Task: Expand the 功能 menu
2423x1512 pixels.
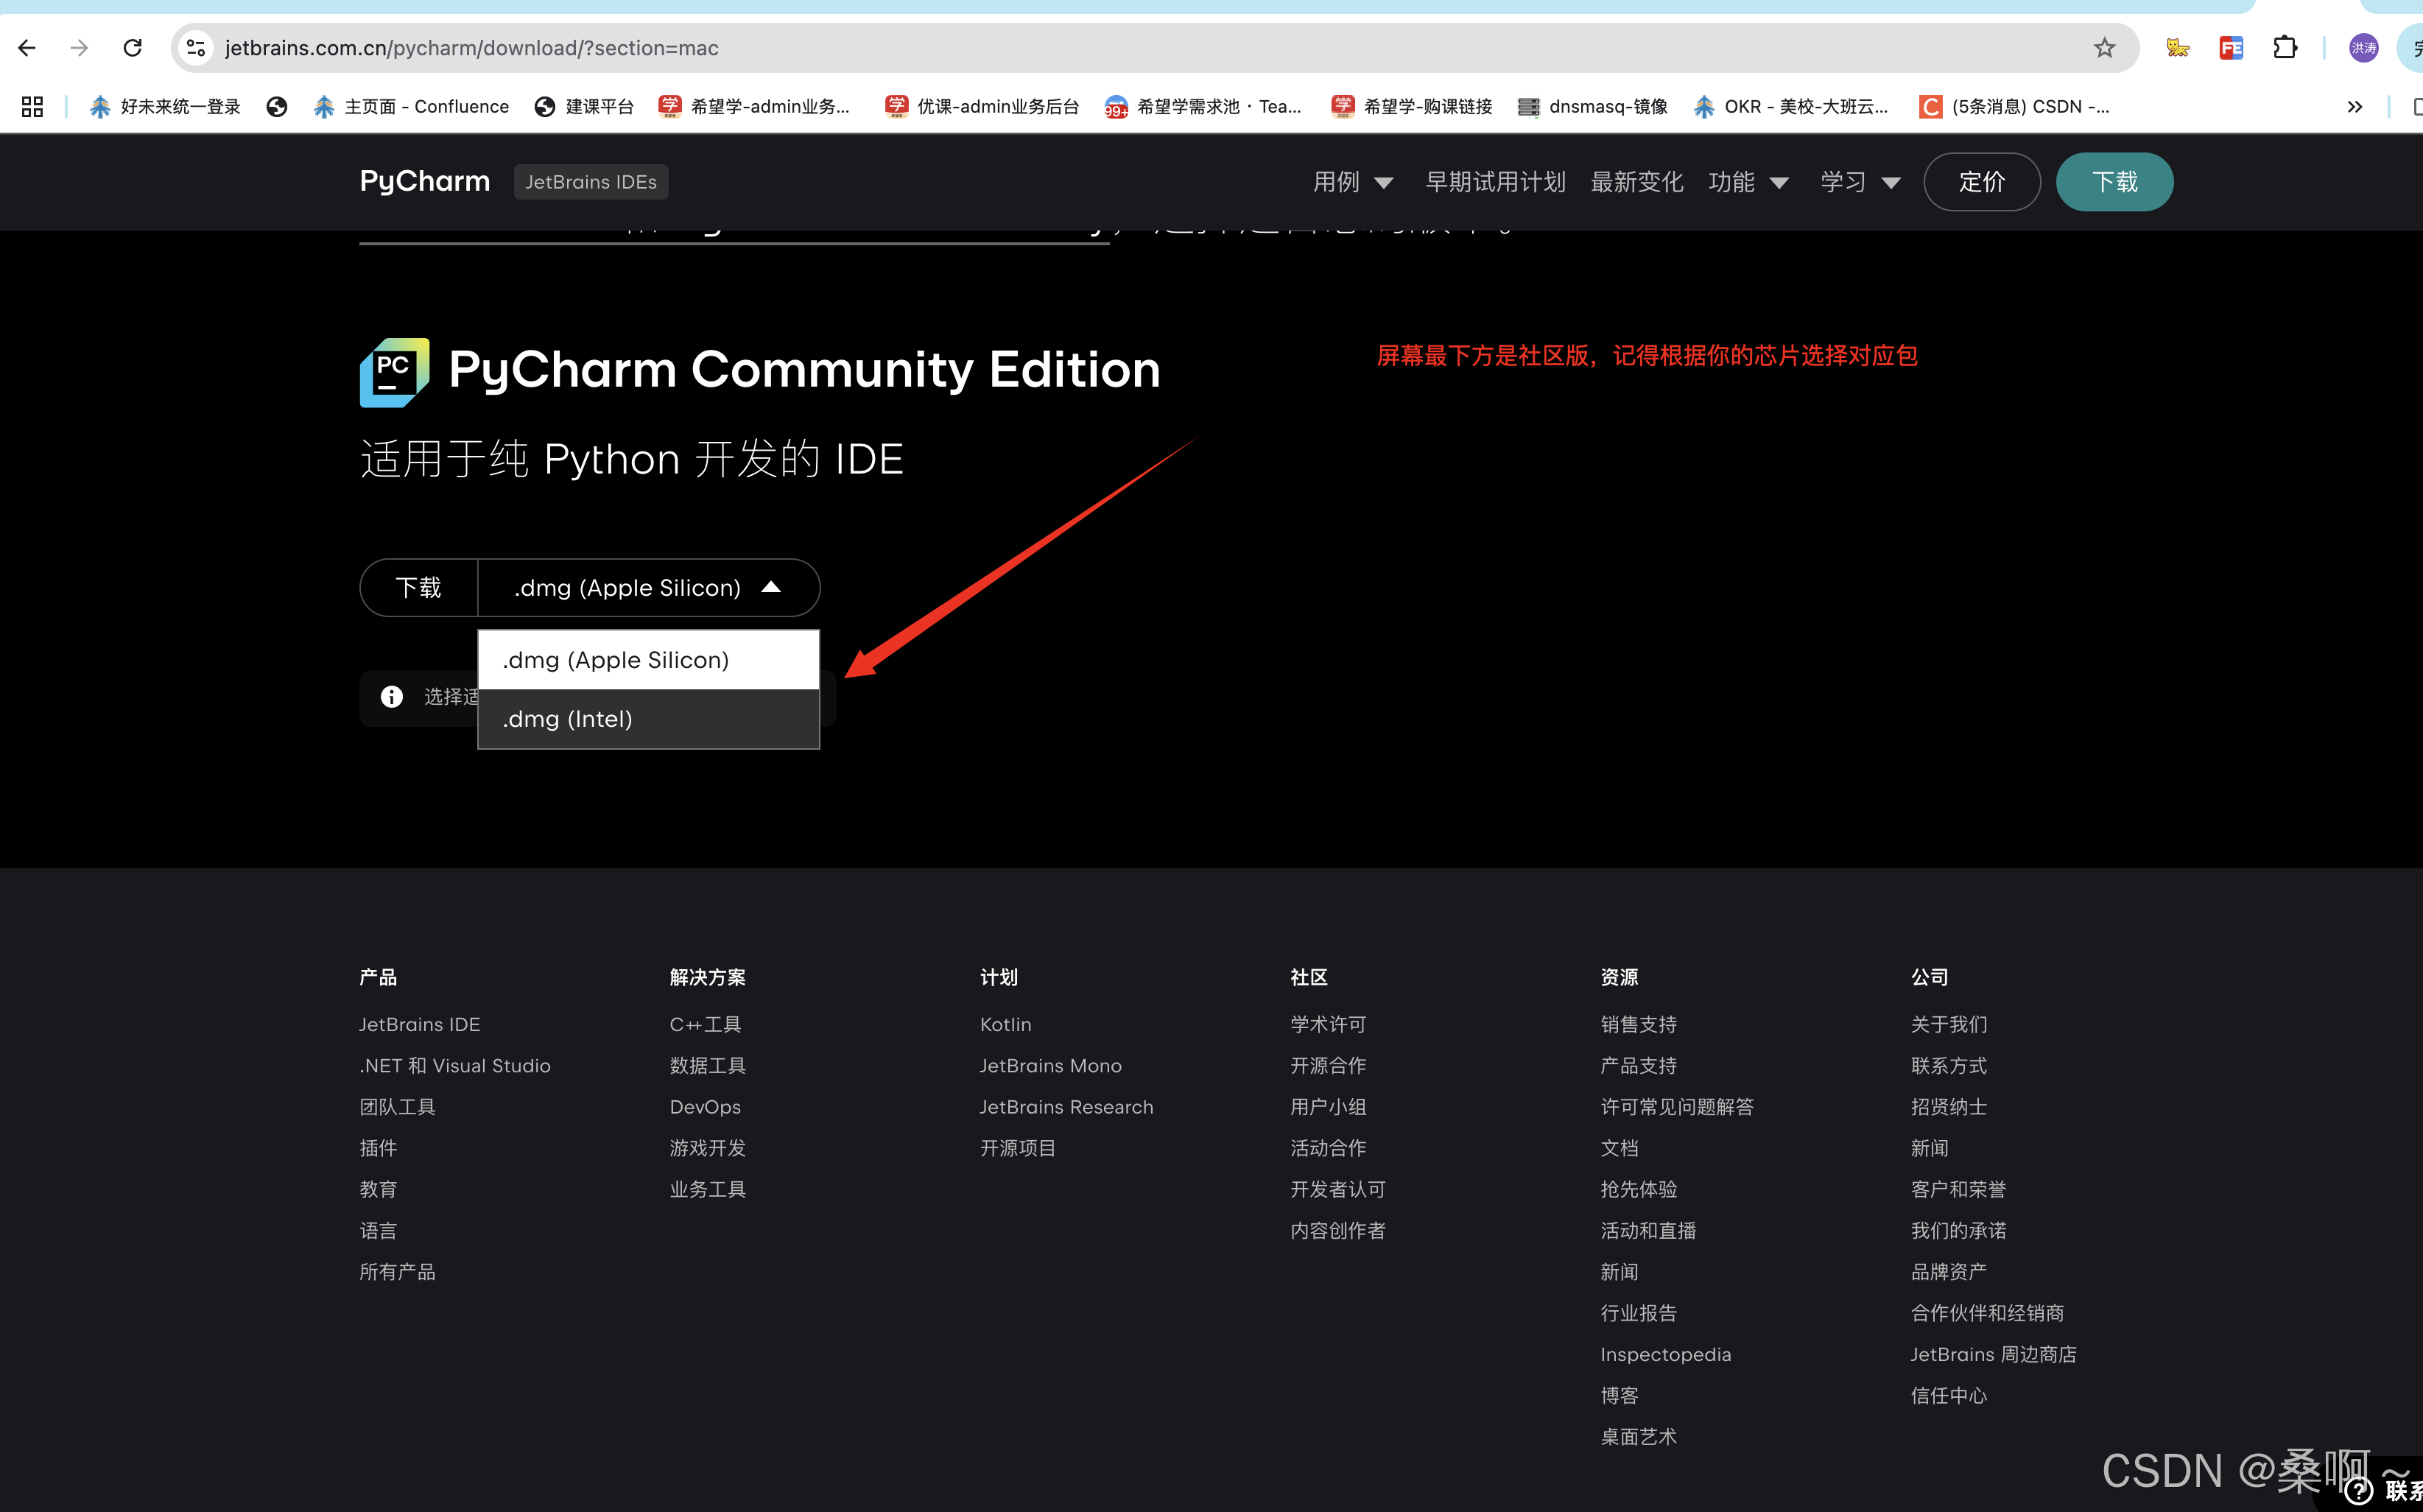Action: tap(1748, 181)
